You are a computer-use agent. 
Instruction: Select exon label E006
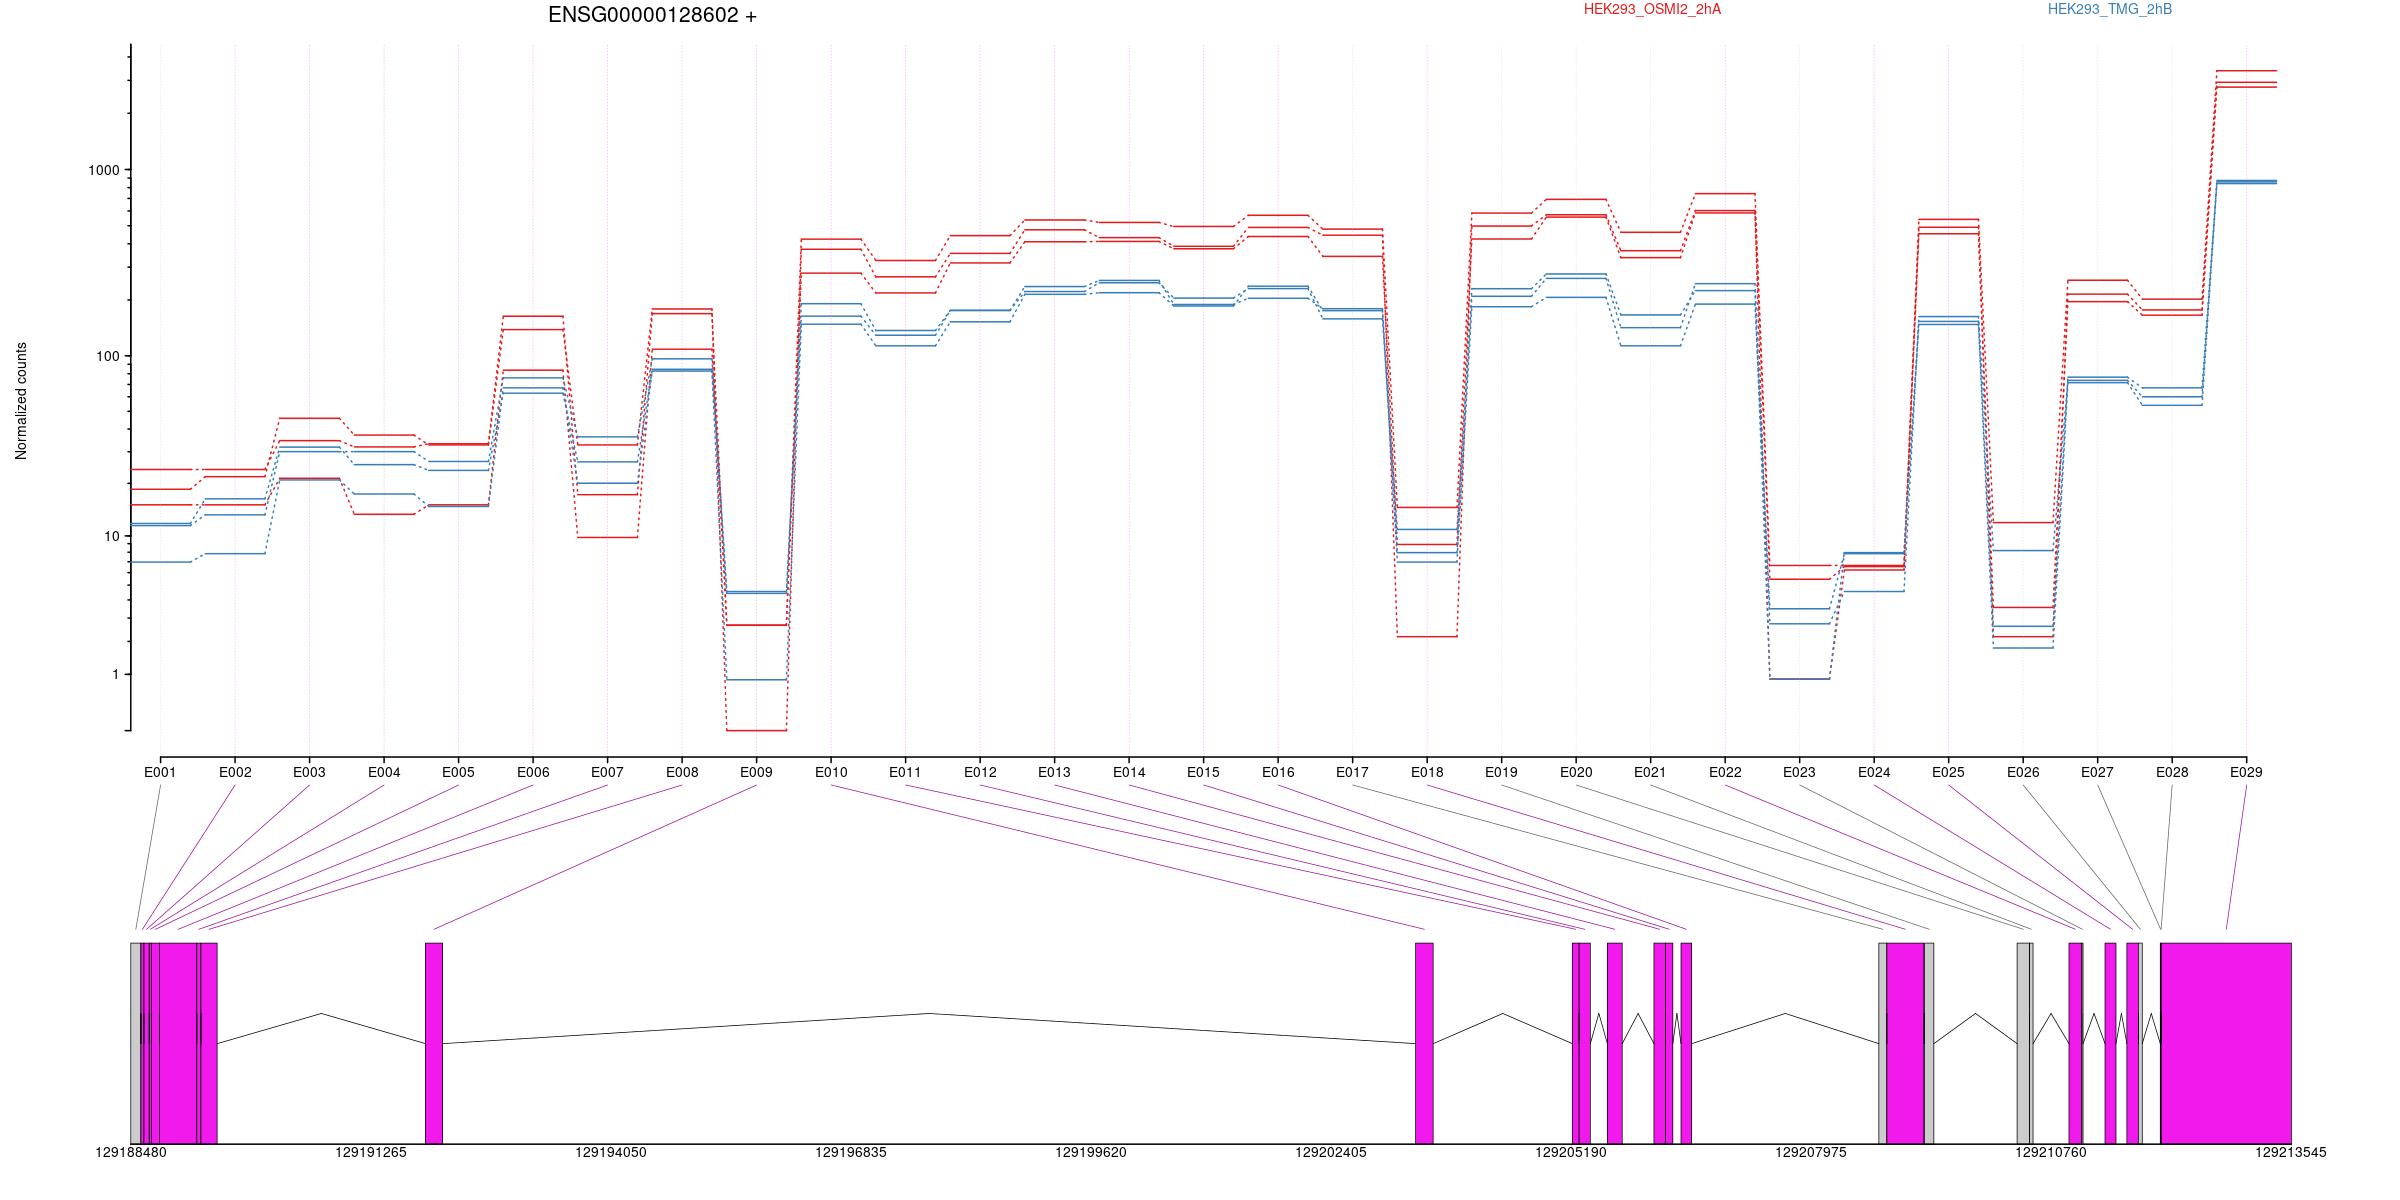533,772
